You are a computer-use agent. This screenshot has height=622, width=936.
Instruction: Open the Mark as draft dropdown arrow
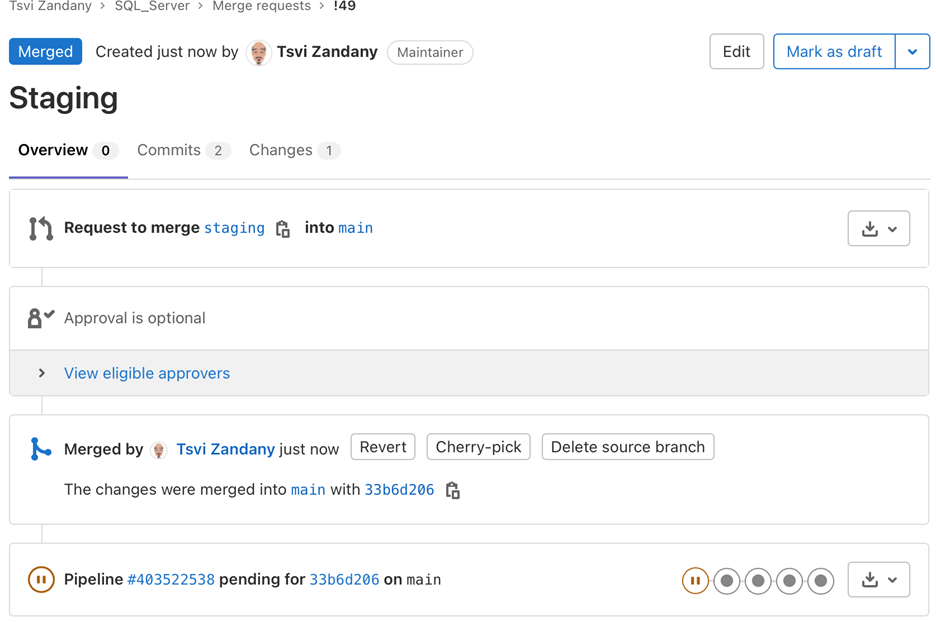point(912,52)
